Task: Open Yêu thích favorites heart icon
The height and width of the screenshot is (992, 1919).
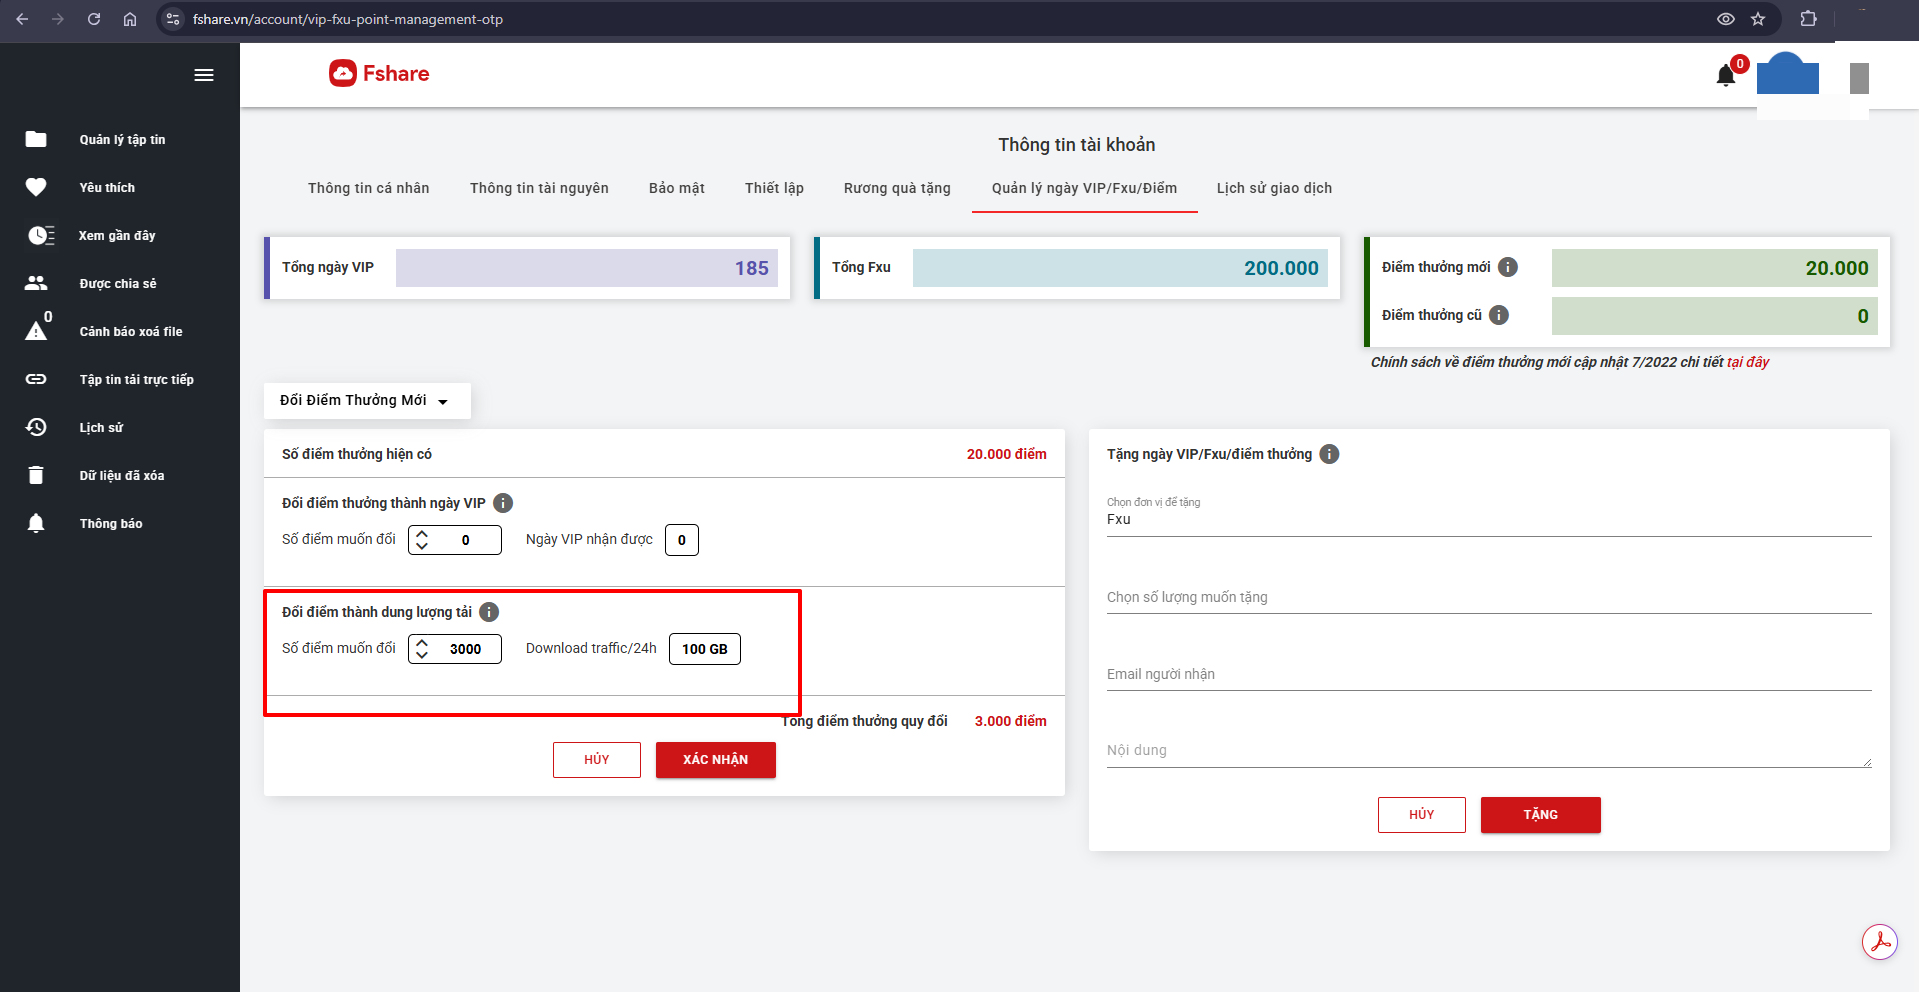Action: pyautogui.click(x=36, y=187)
